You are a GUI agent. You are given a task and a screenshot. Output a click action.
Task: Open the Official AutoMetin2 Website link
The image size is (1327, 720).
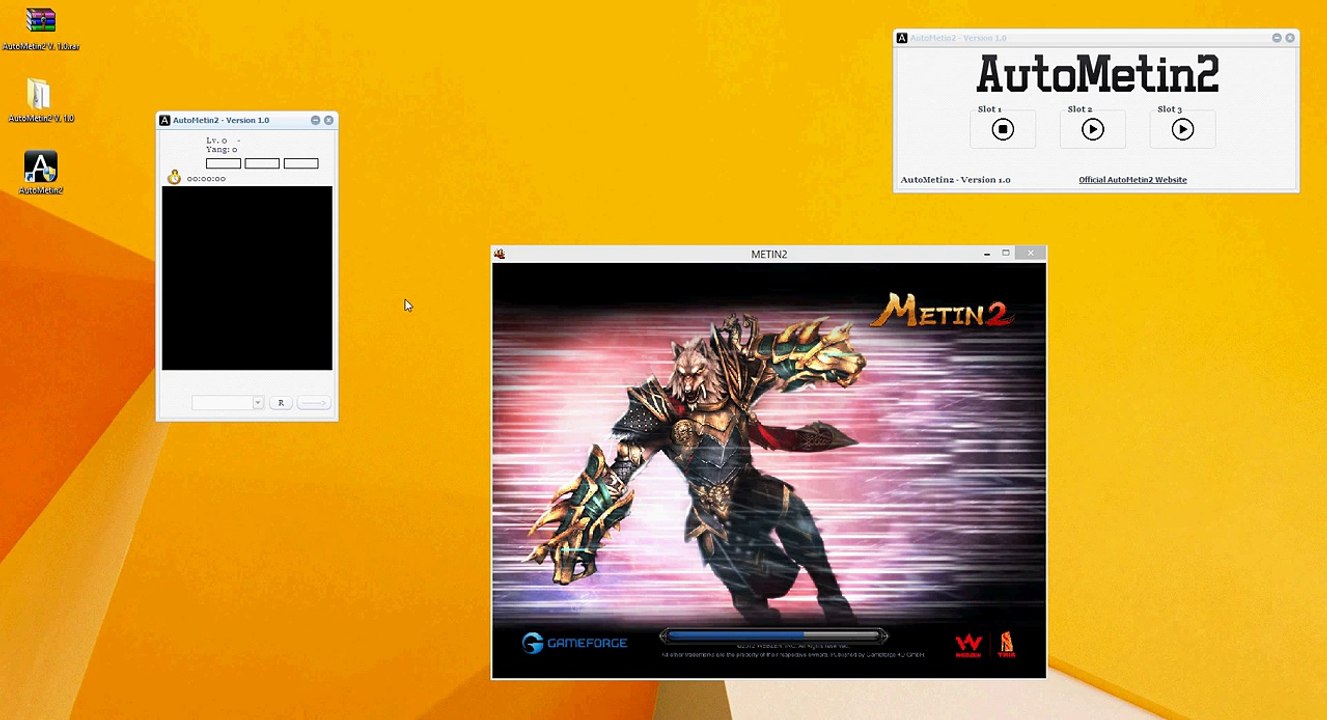coord(1132,180)
